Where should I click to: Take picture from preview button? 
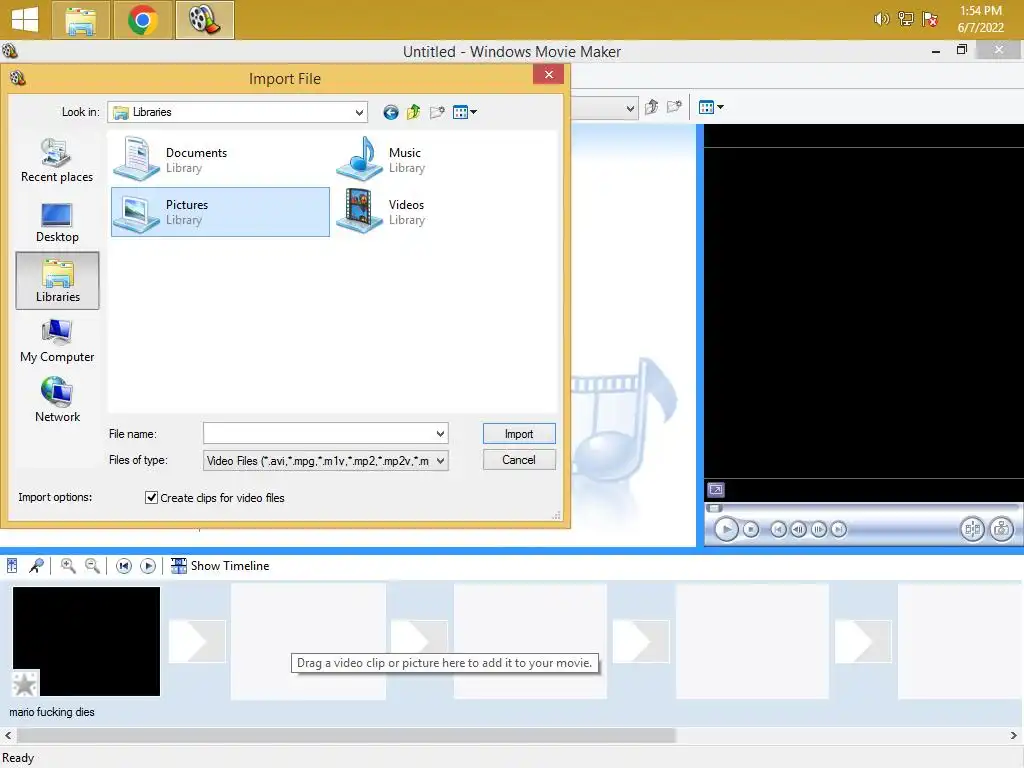click(x=1001, y=529)
